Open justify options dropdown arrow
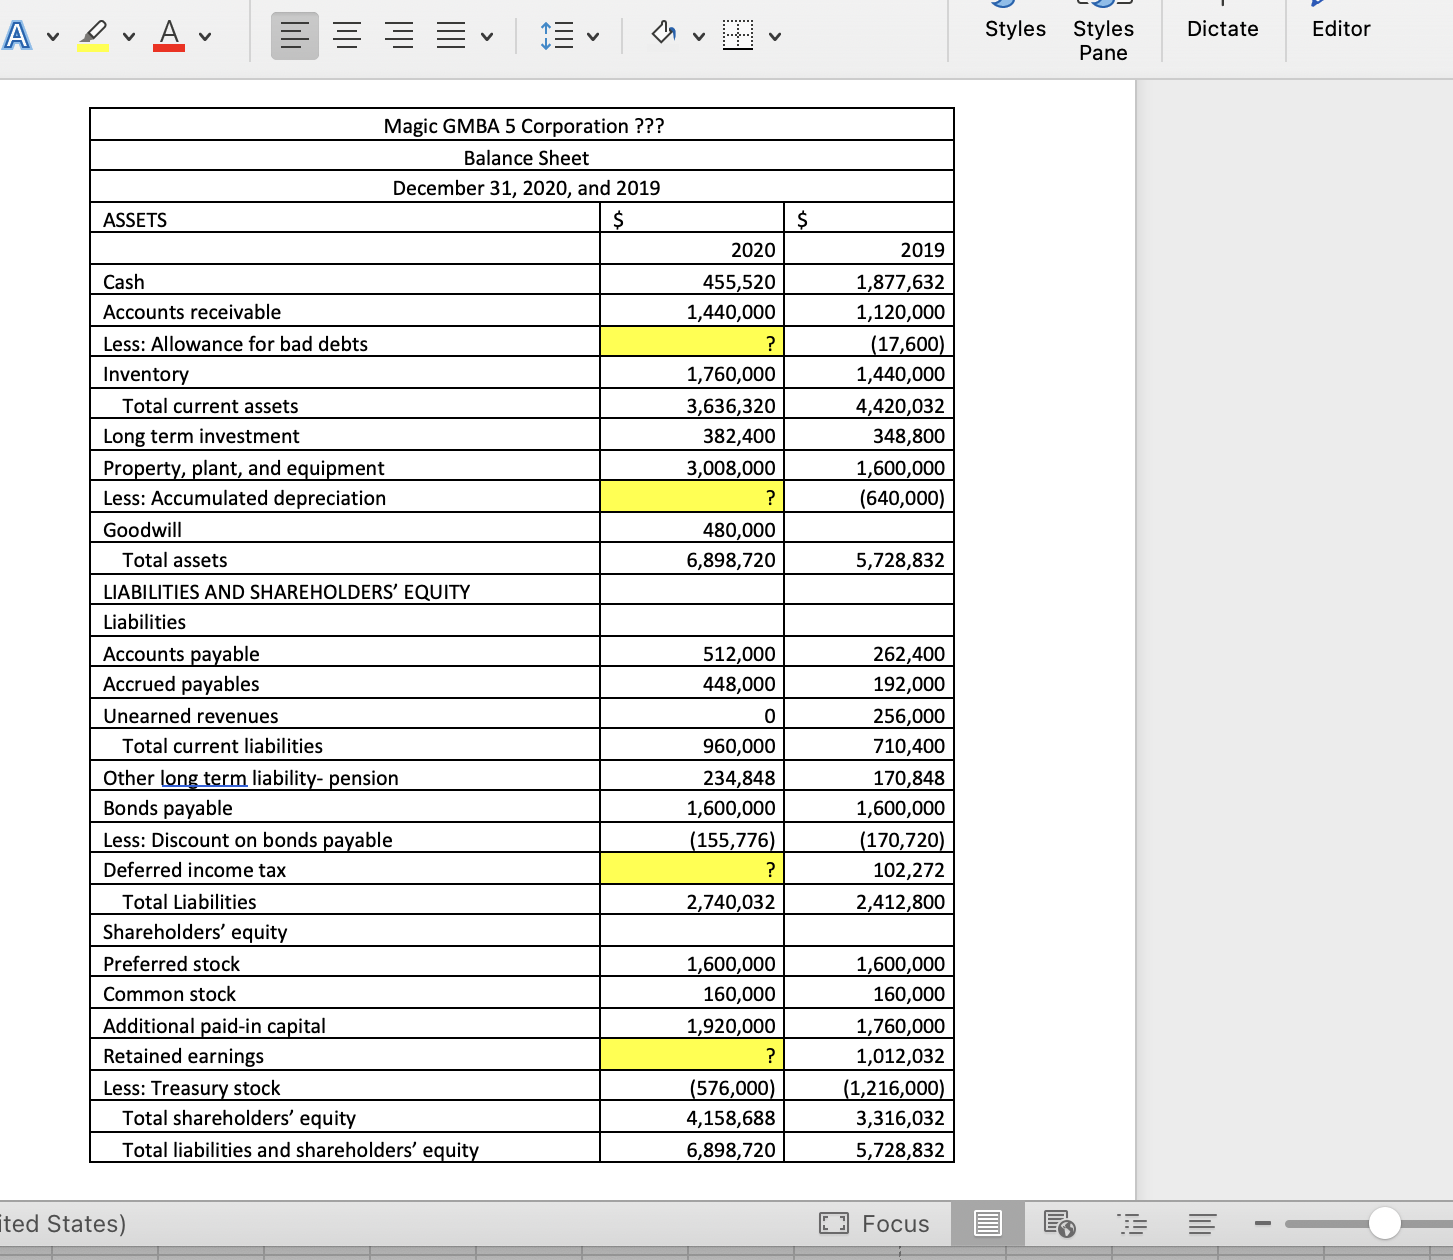The width and height of the screenshot is (1453, 1260). [x=487, y=38]
